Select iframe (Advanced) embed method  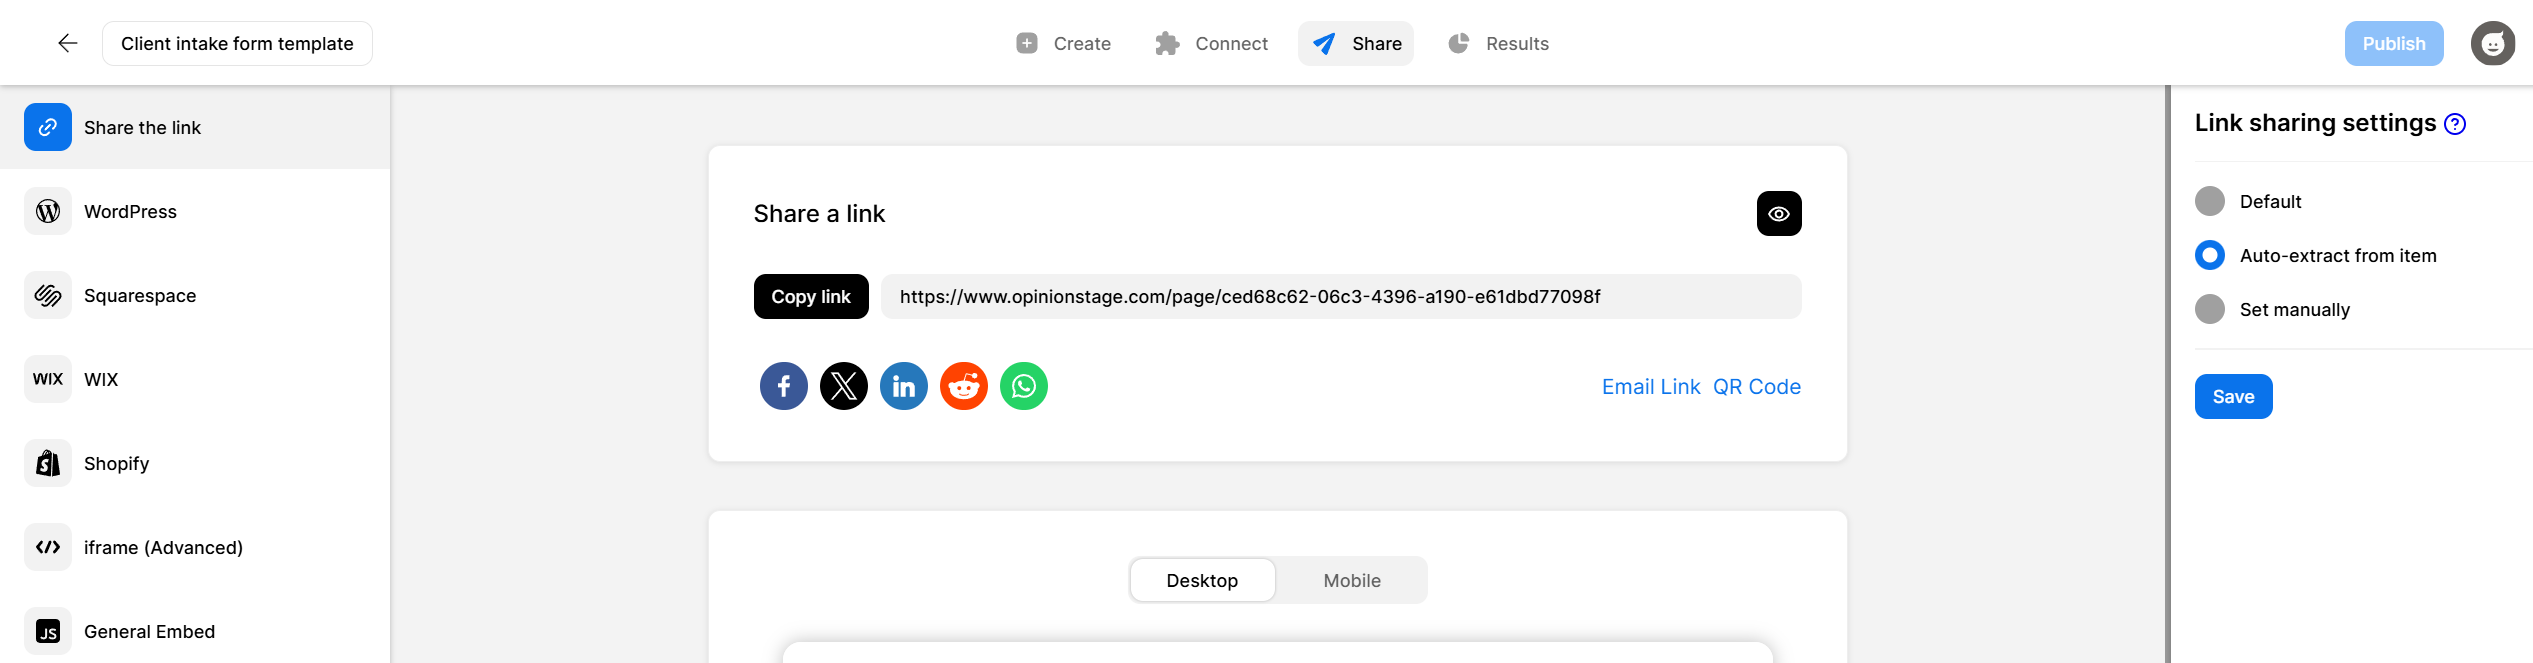(x=163, y=547)
